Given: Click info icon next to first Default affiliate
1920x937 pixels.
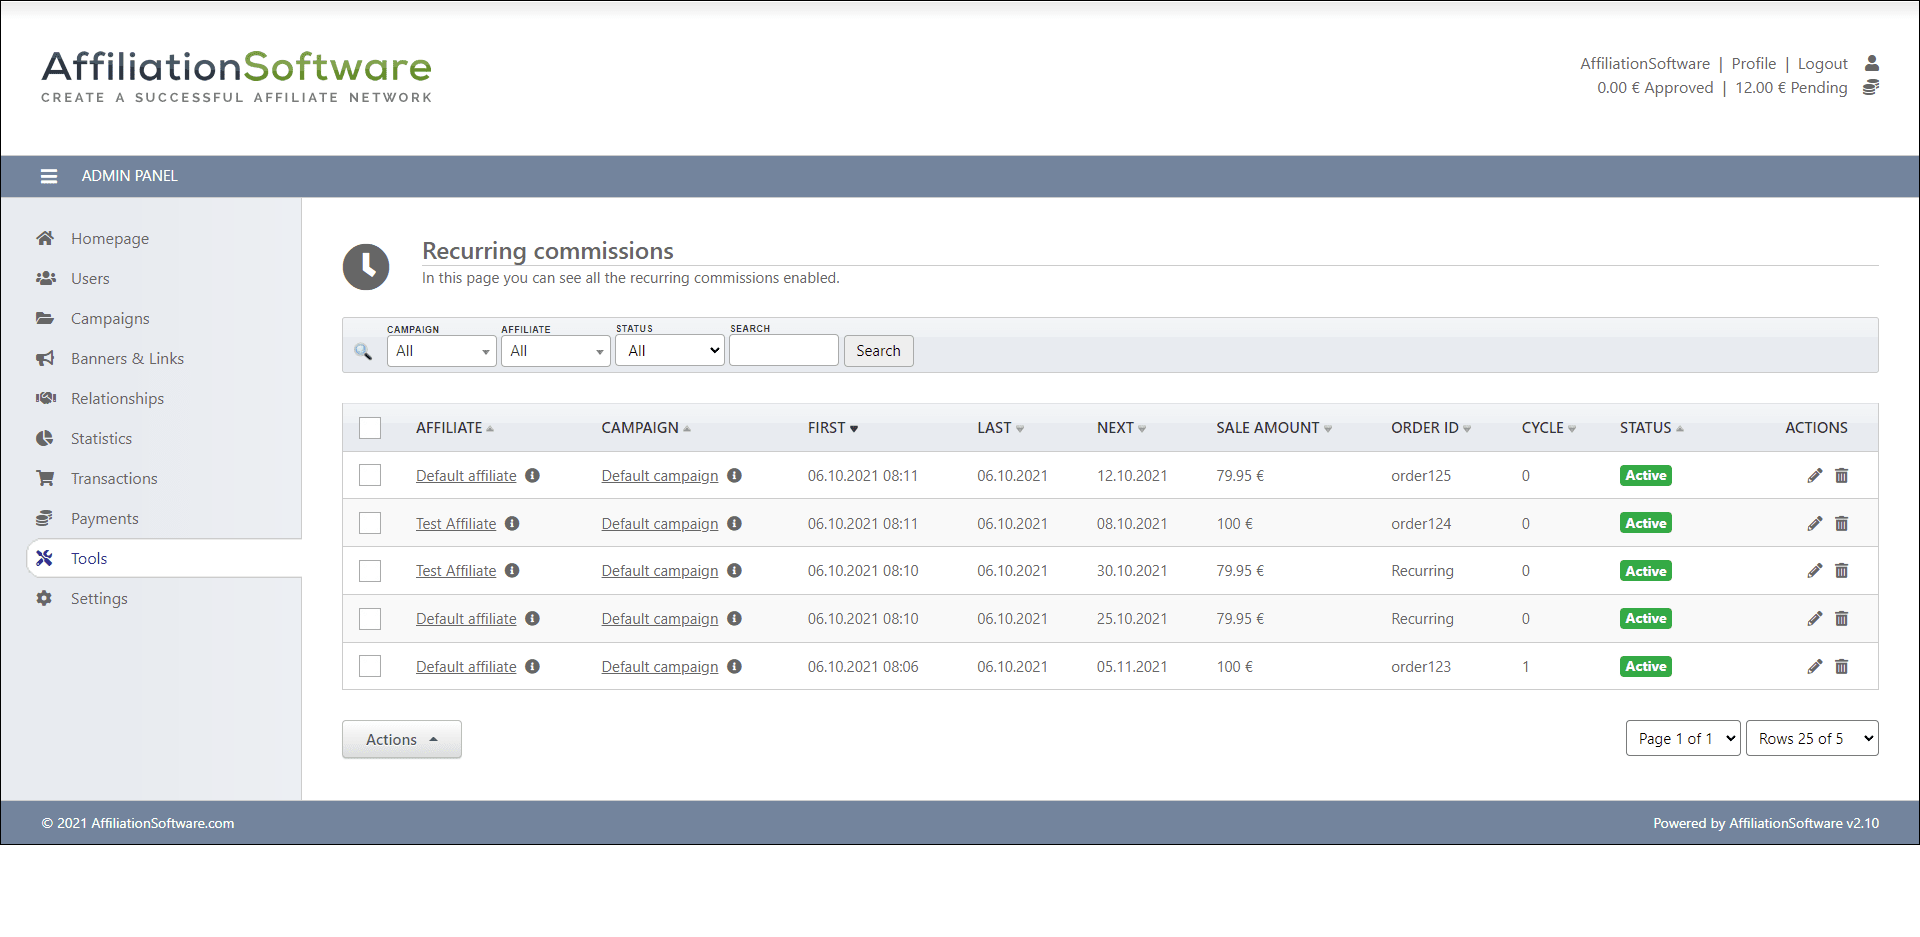Looking at the screenshot, I should (533, 476).
